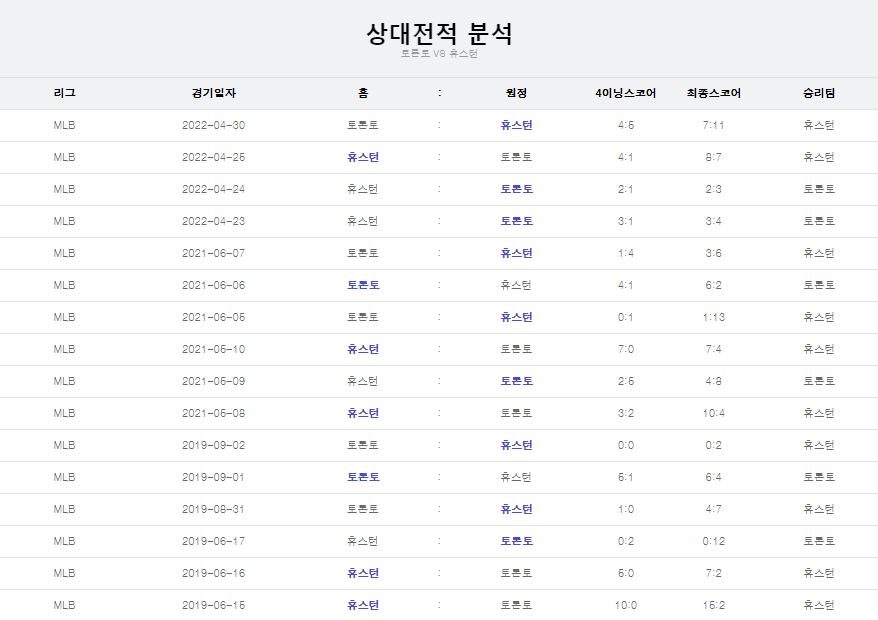Viewport: 878px width, 620px height.
Task: Click 4-inning score 0:2
Action: [626, 541]
